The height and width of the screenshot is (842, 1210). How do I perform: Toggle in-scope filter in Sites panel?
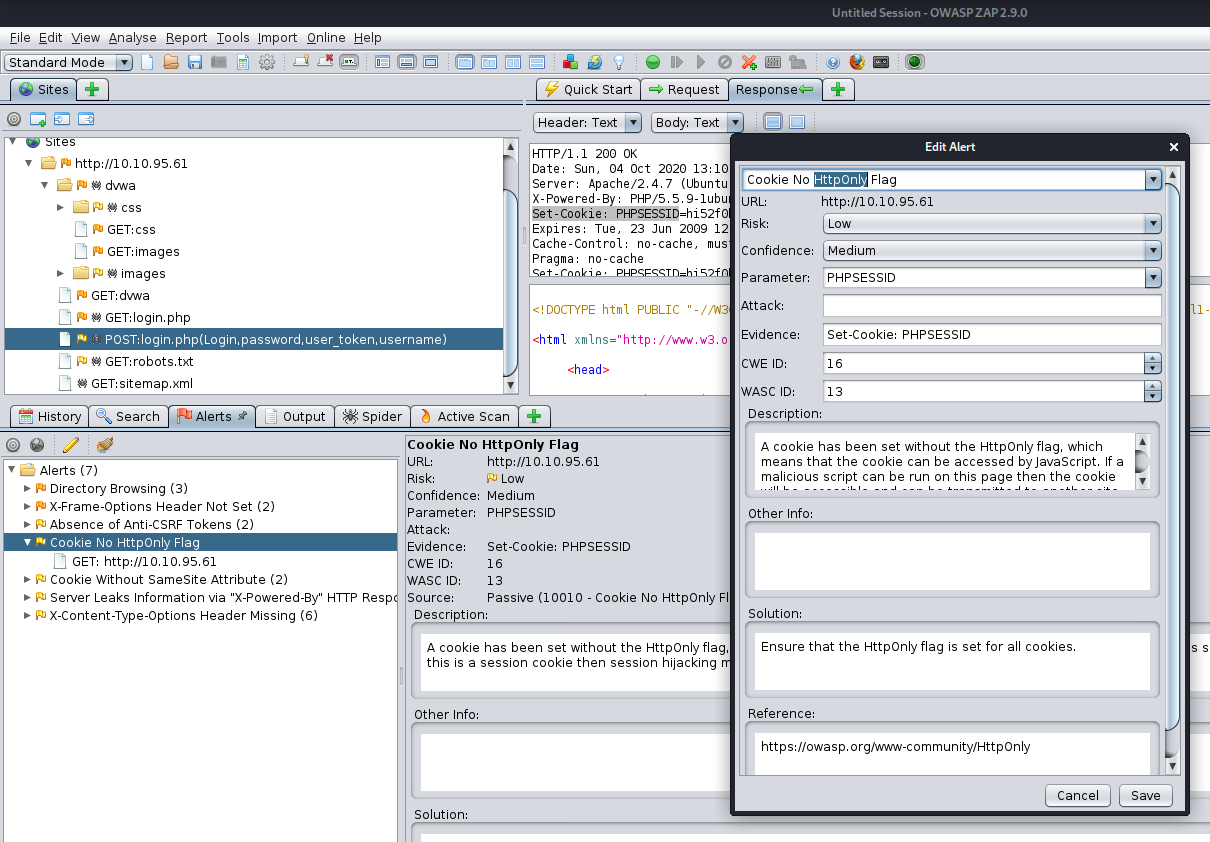14,119
